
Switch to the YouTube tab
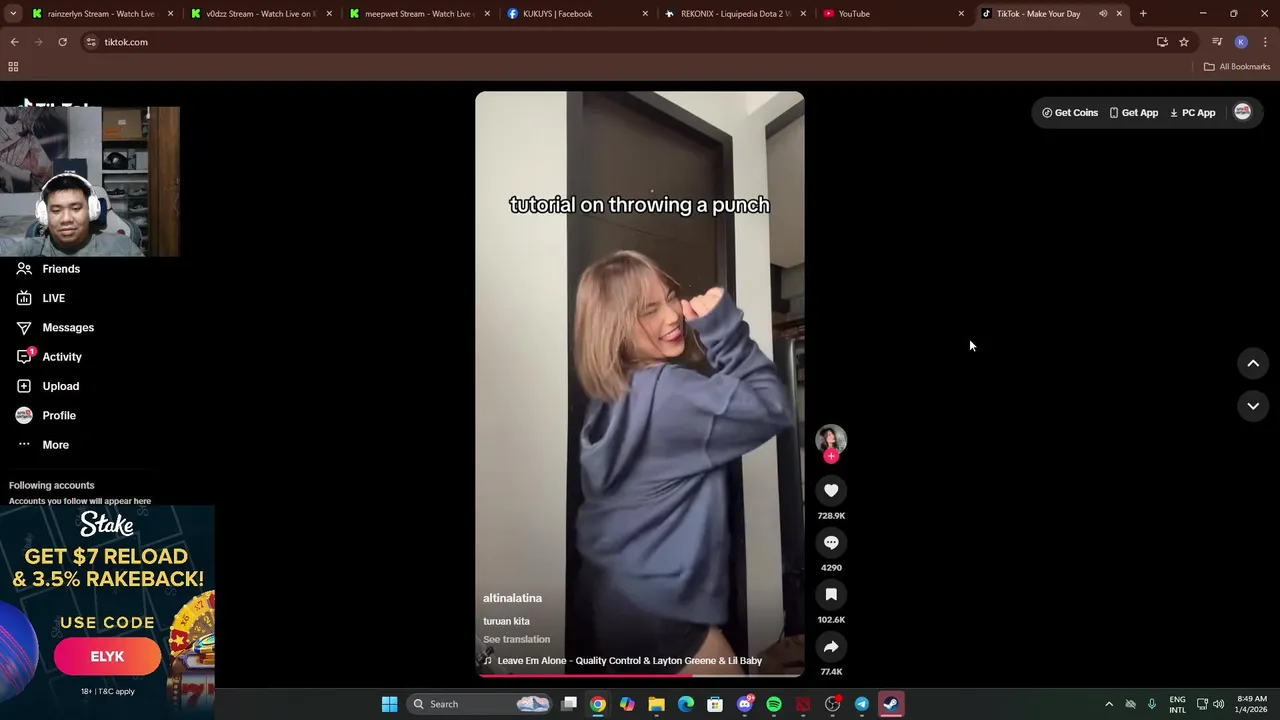(x=891, y=14)
